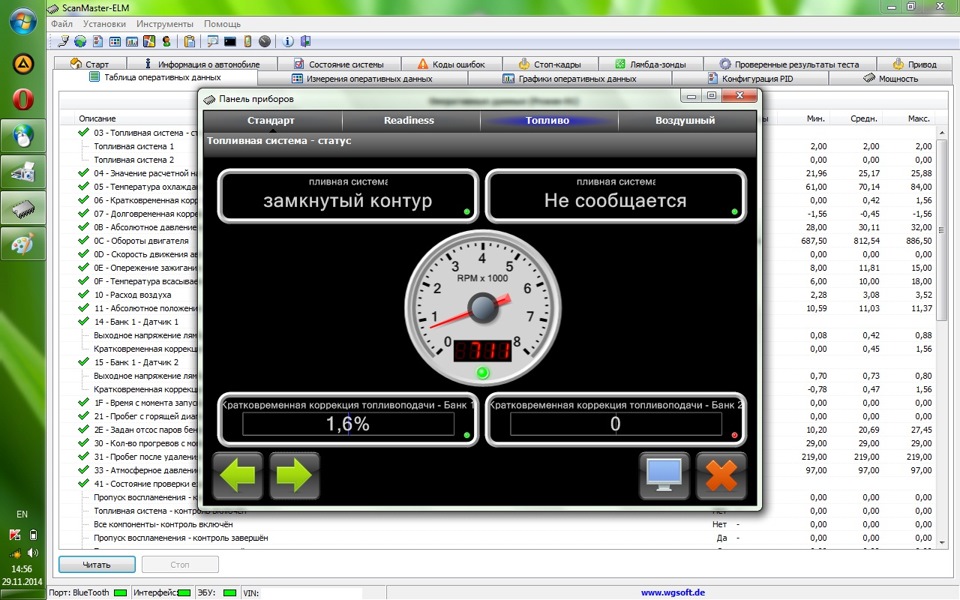This screenshot has height=600, width=960.
Task: Open the Стоп-кадры tab
Action: pos(550,64)
